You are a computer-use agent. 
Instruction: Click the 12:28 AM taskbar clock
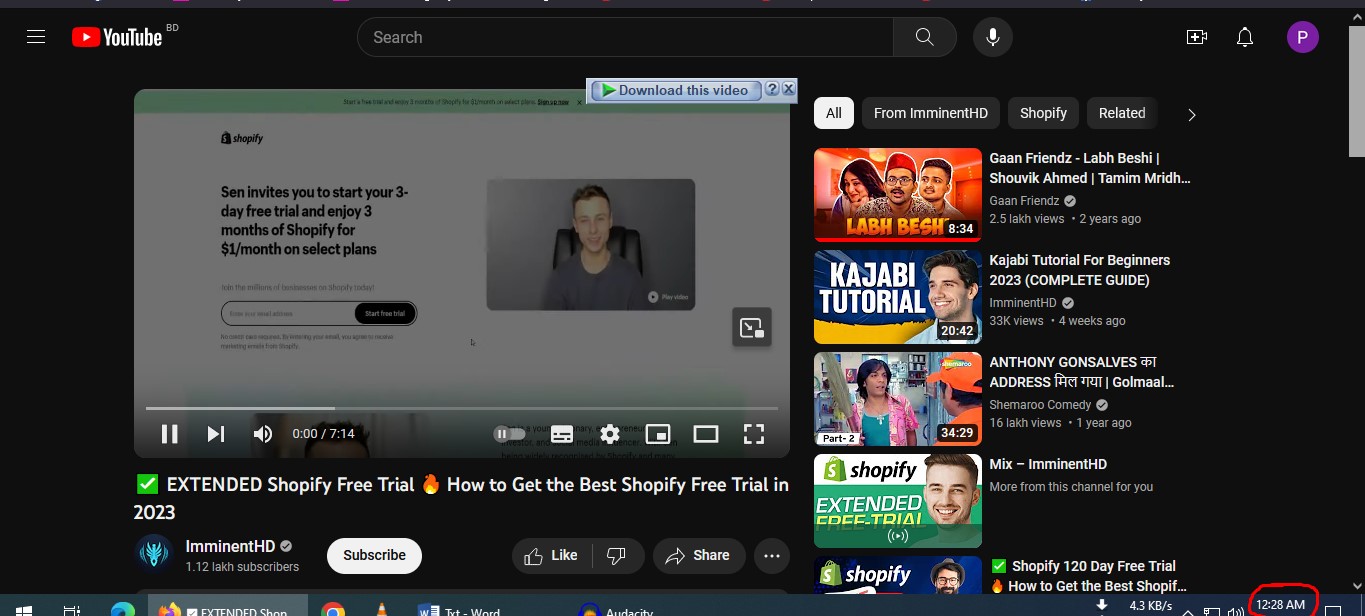click(x=1281, y=605)
